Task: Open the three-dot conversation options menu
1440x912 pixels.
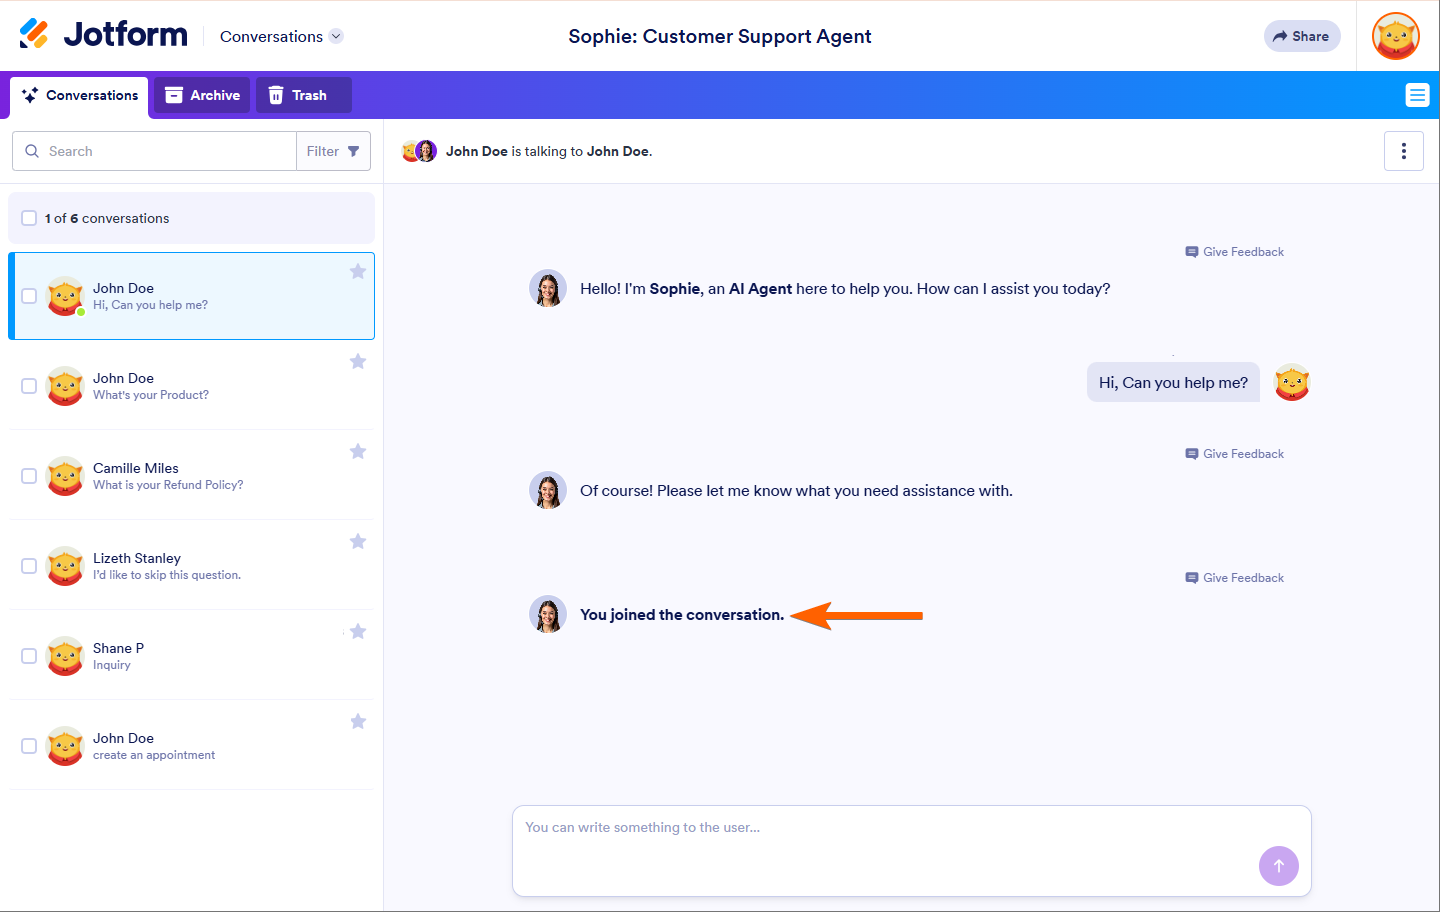Action: tap(1403, 151)
